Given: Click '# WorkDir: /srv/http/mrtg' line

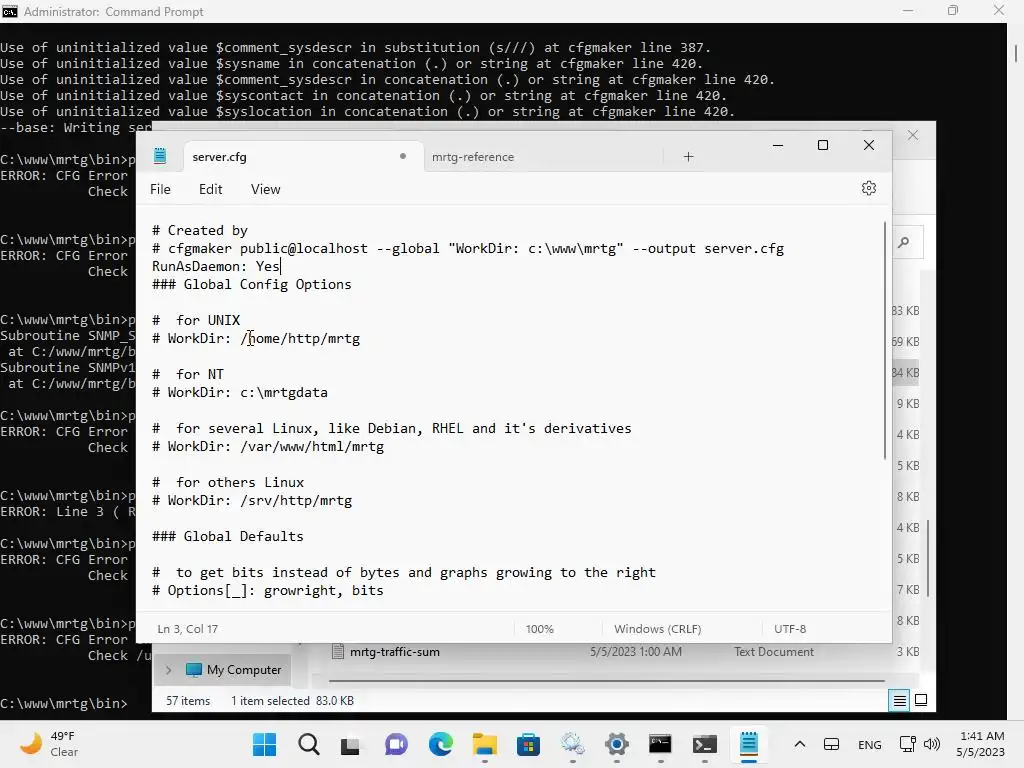Looking at the screenshot, I should pyautogui.click(x=252, y=501).
